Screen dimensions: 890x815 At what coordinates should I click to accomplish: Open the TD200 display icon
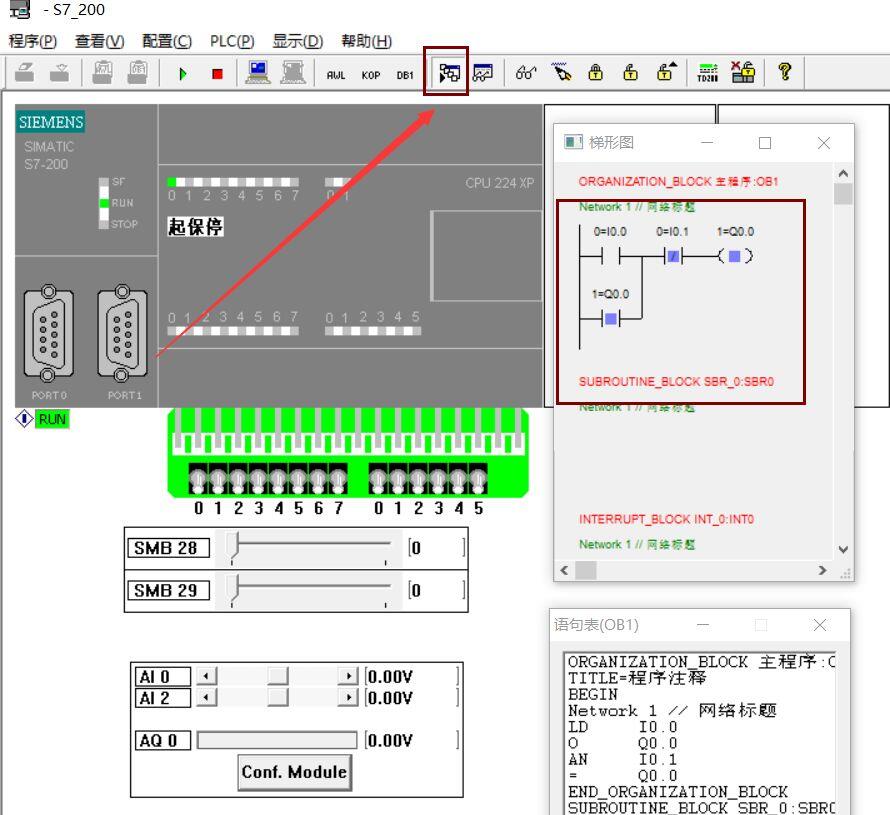[x=707, y=73]
